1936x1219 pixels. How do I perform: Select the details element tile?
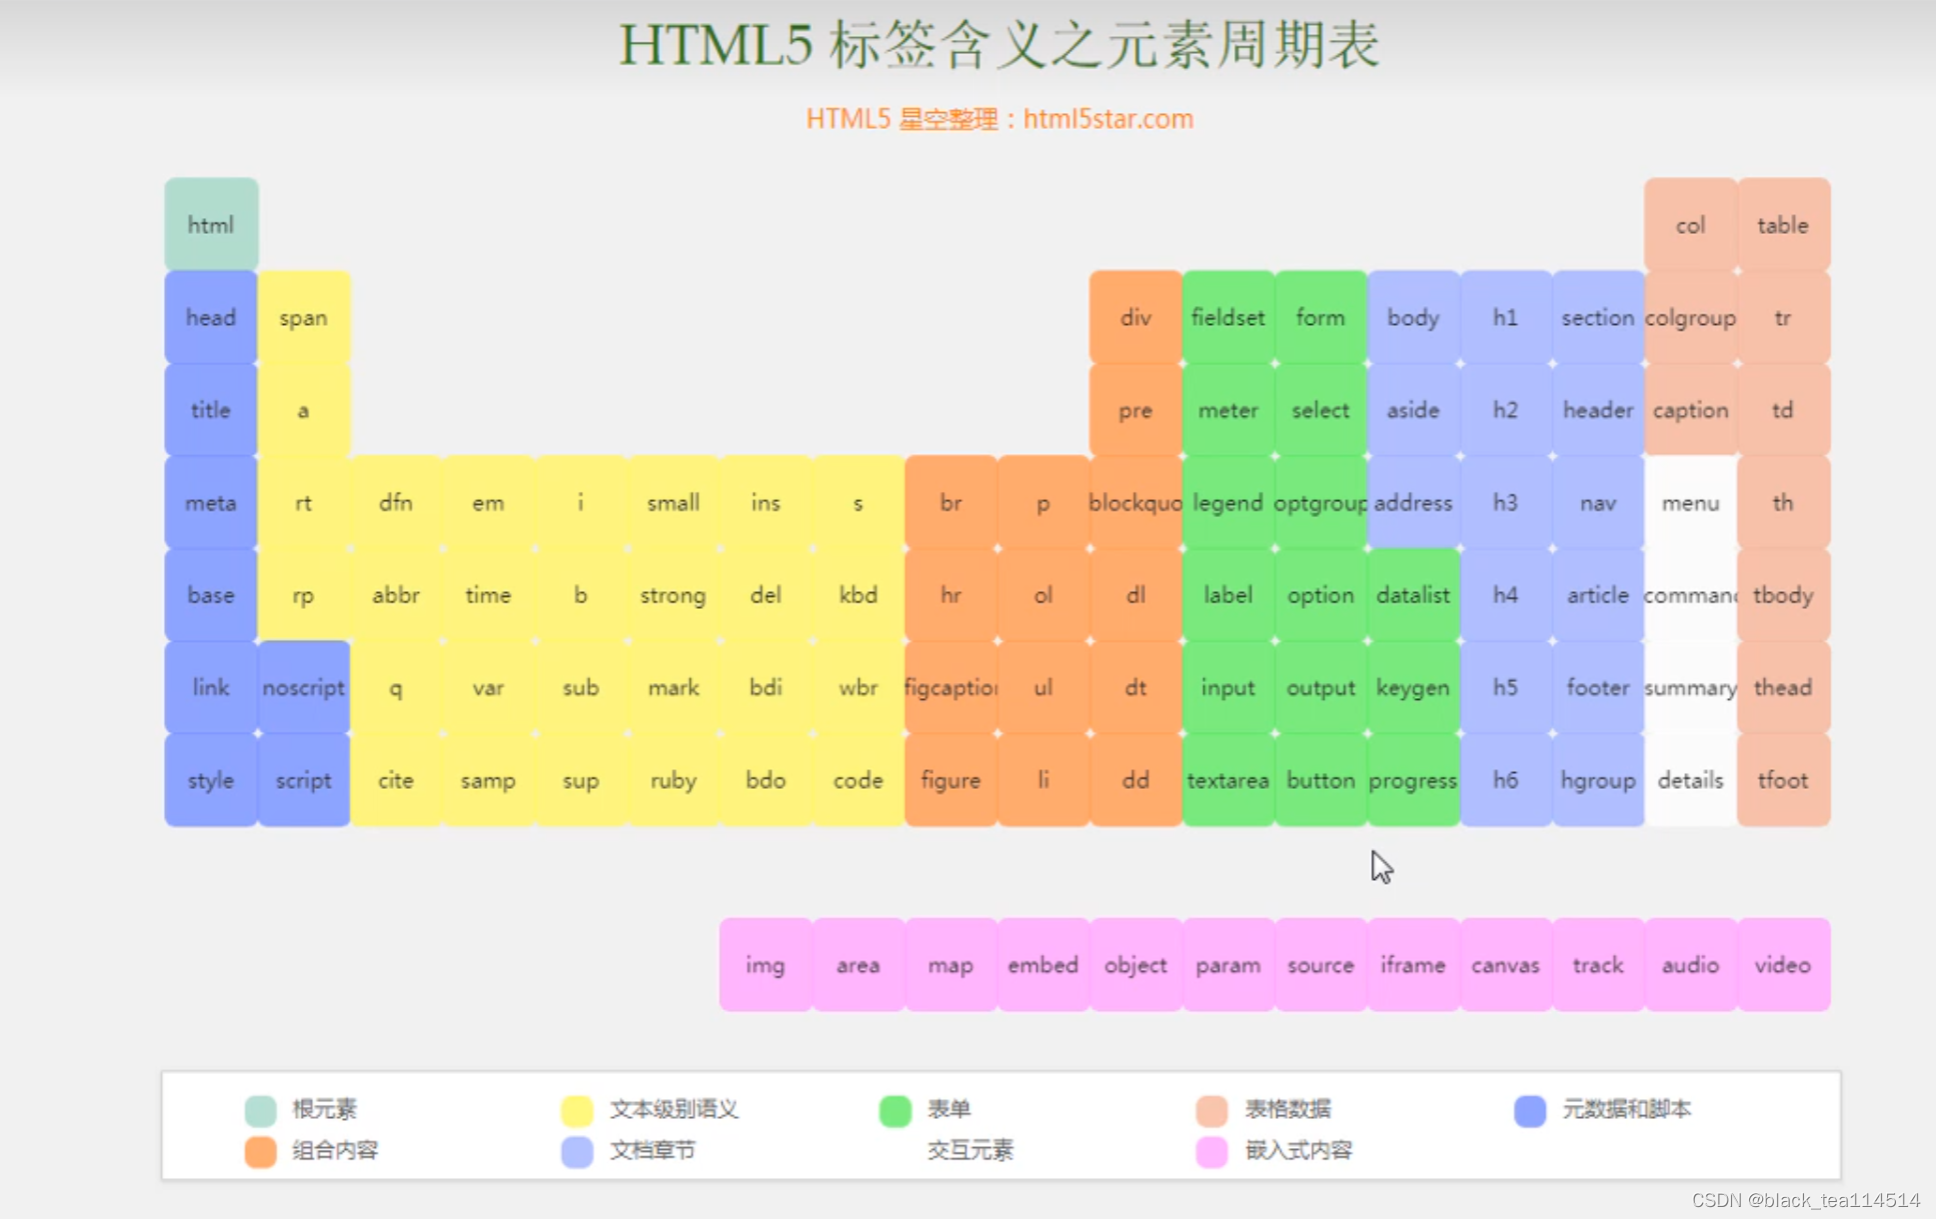[1690, 780]
